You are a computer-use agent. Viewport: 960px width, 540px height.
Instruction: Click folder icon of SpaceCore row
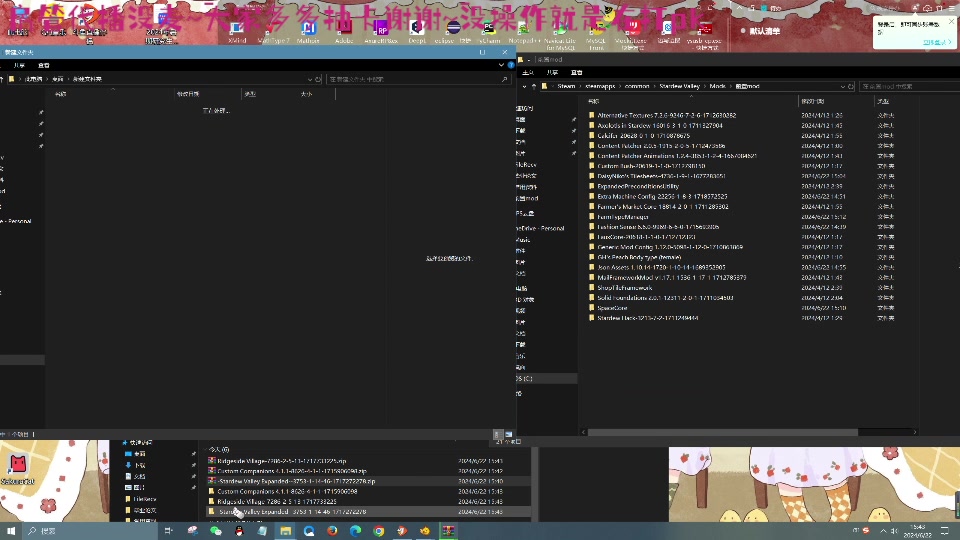(591, 308)
